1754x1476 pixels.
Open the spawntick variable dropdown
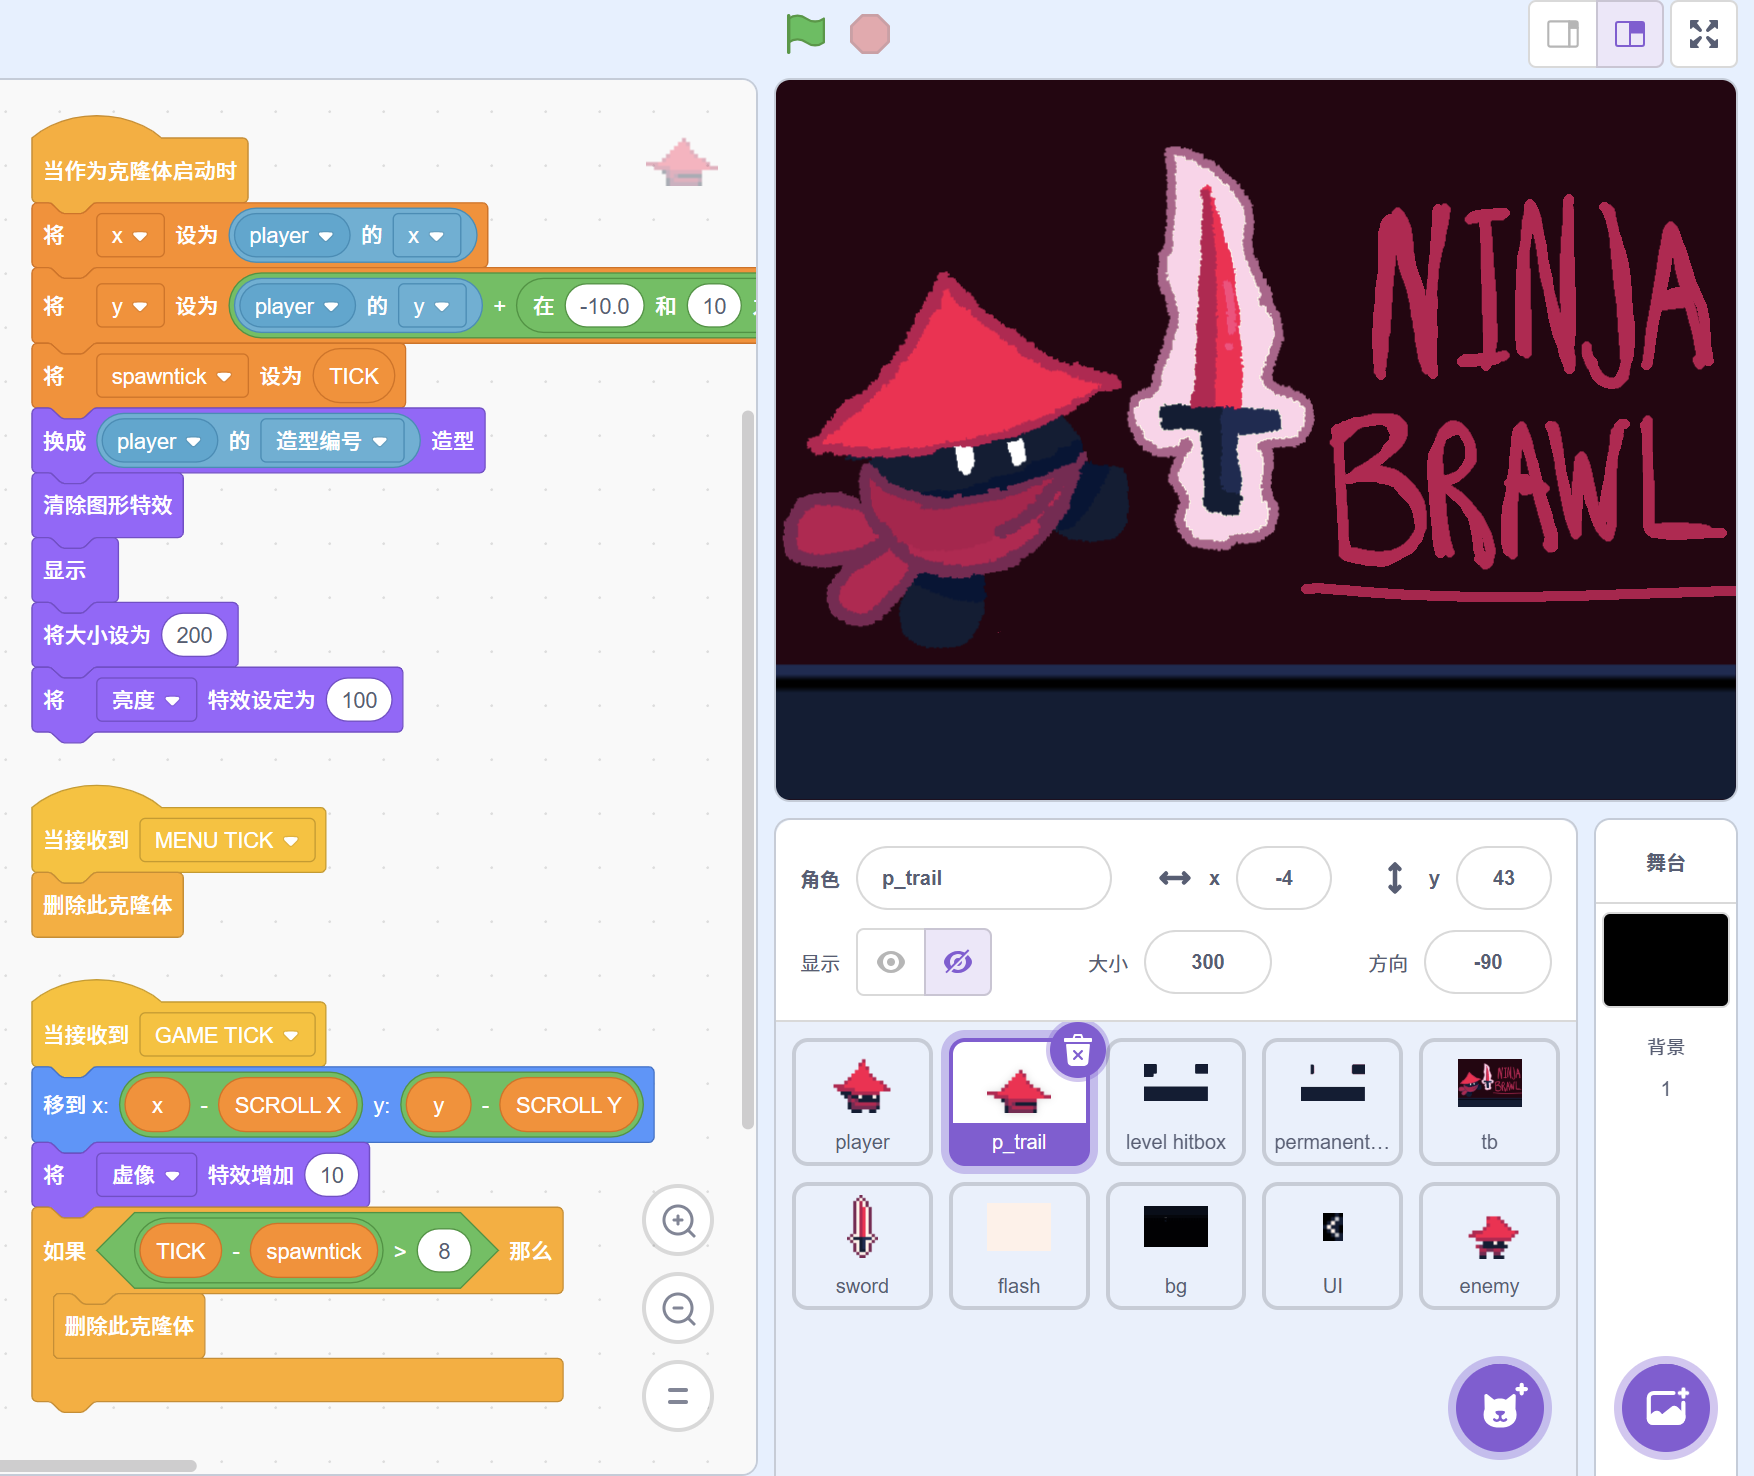coord(224,377)
